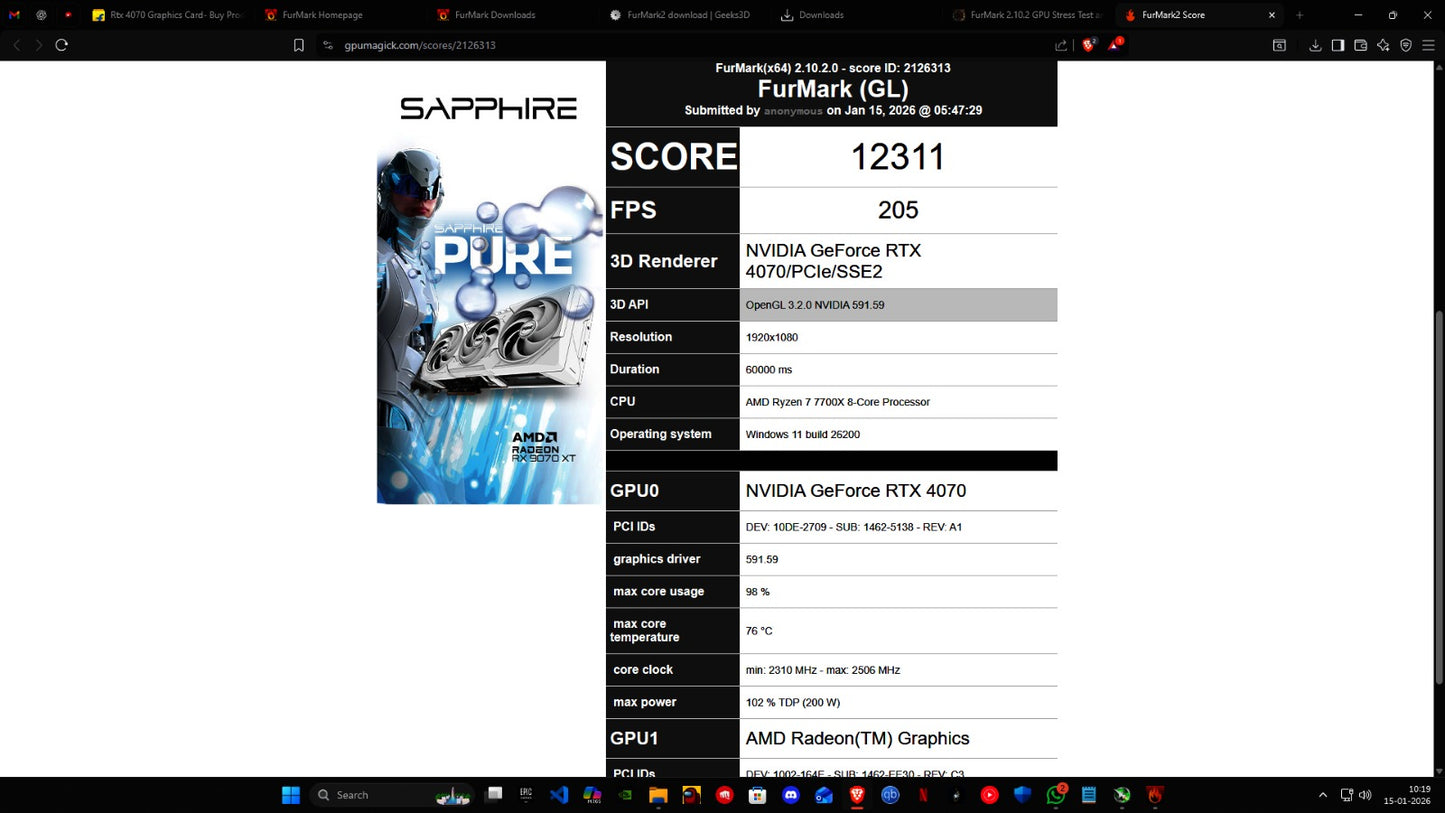The height and width of the screenshot is (813, 1445).
Task: Open Discord from the taskbar
Action: (x=791, y=795)
